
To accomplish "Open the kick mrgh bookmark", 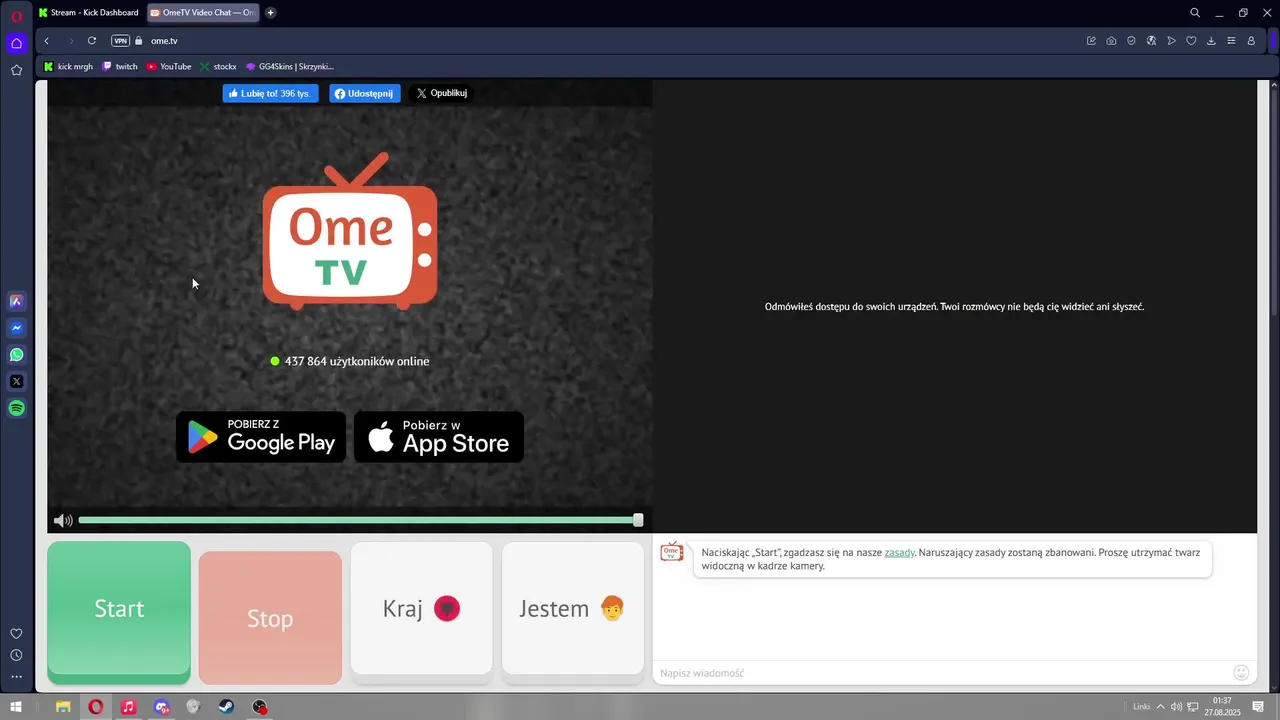I will point(68,67).
